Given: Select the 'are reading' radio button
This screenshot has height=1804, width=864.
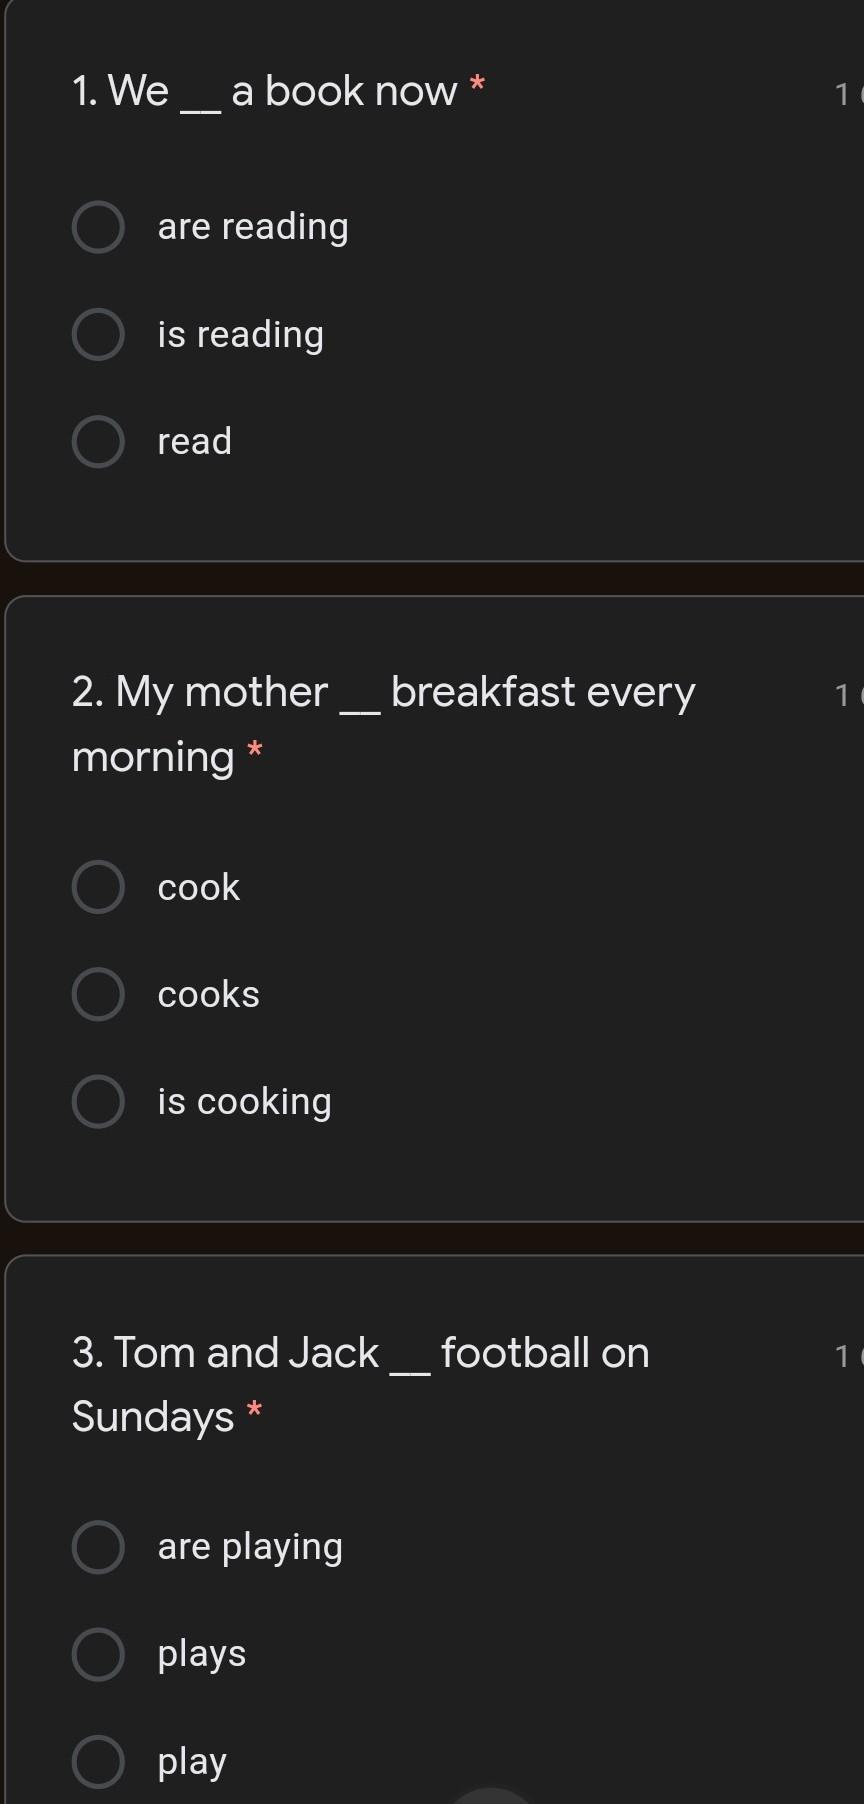Looking at the screenshot, I should 98,227.
